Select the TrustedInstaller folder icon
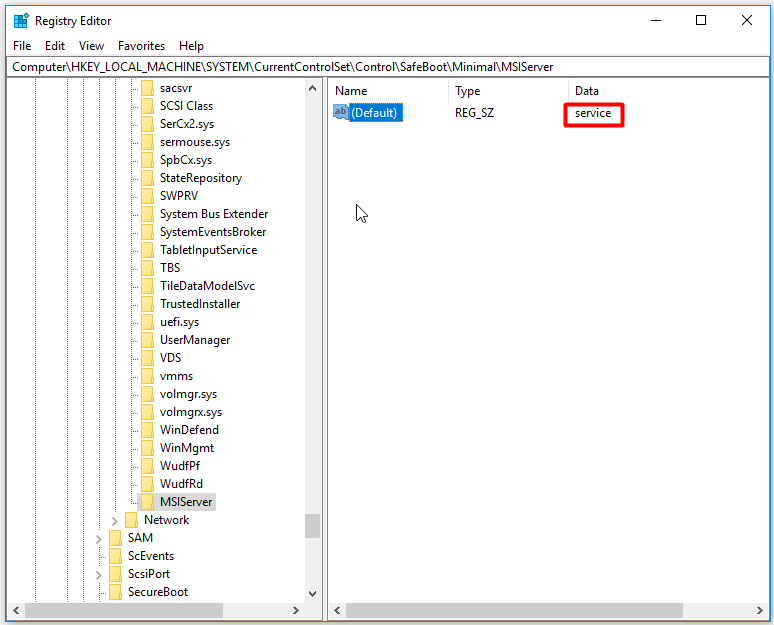 click(x=147, y=304)
